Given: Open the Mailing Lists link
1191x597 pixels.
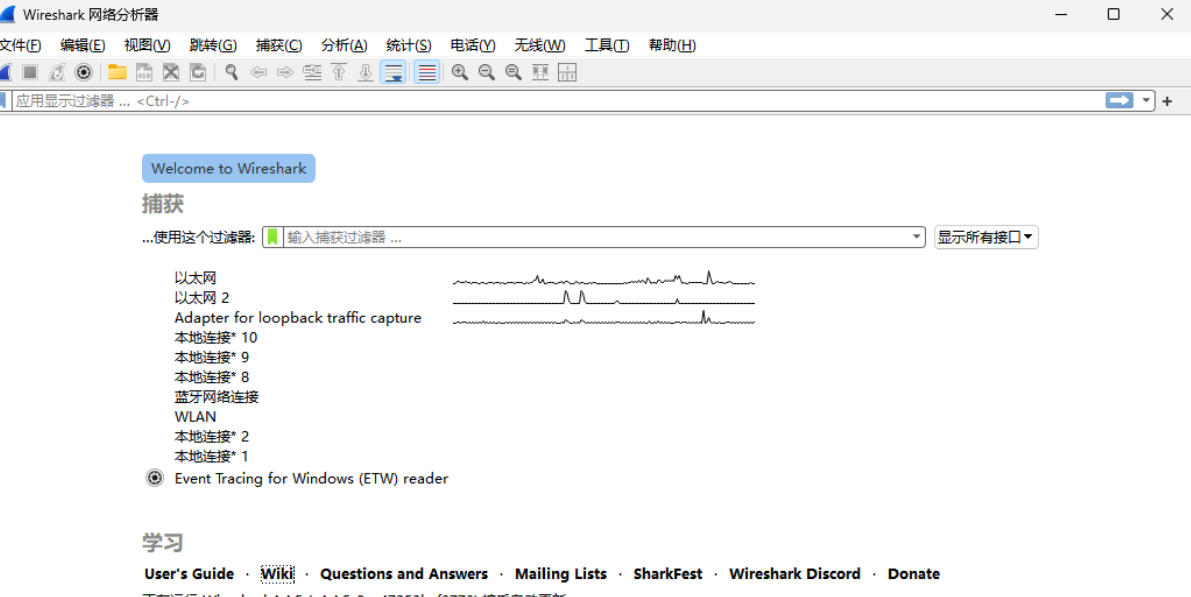Looking at the screenshot, I should click(561, 573).
